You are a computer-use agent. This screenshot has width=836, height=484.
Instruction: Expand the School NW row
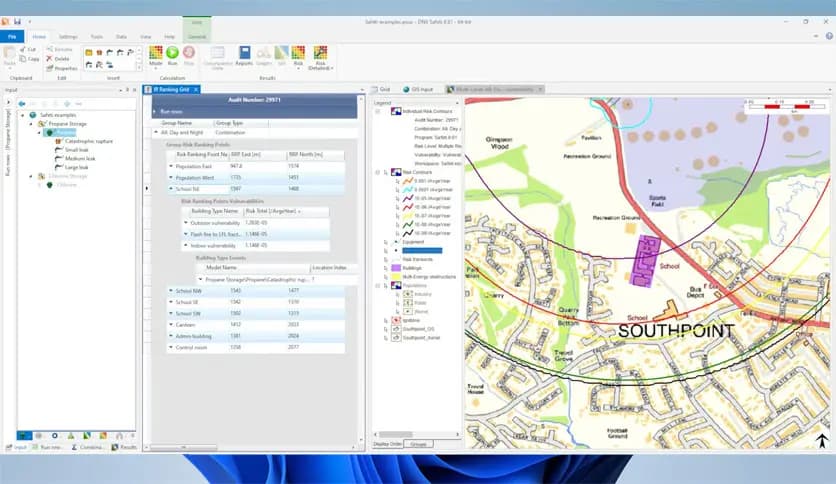pos(171,291)
